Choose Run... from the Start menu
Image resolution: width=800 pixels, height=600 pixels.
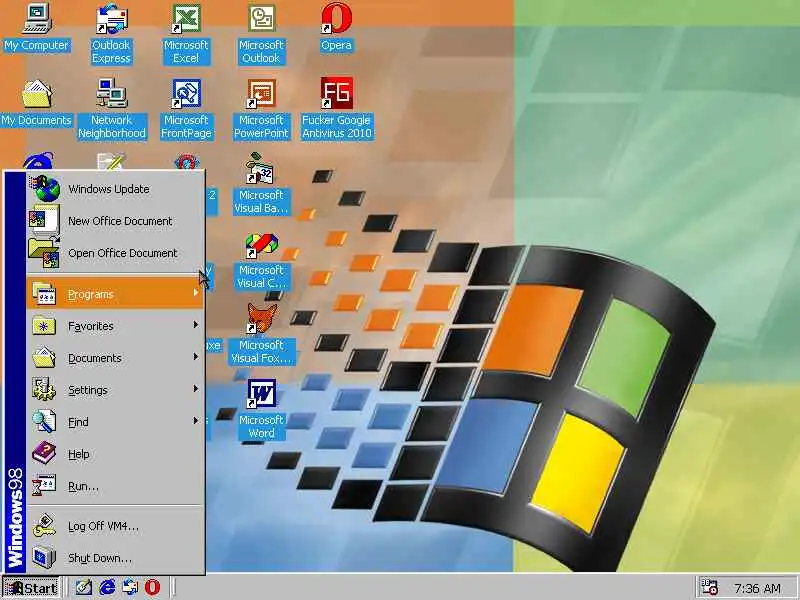click(x=115, y=486)
